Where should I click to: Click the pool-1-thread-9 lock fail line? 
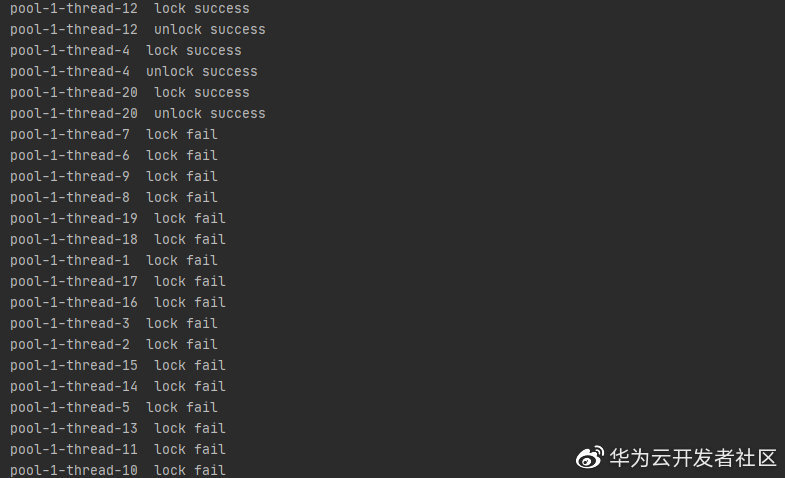(114, 177)
